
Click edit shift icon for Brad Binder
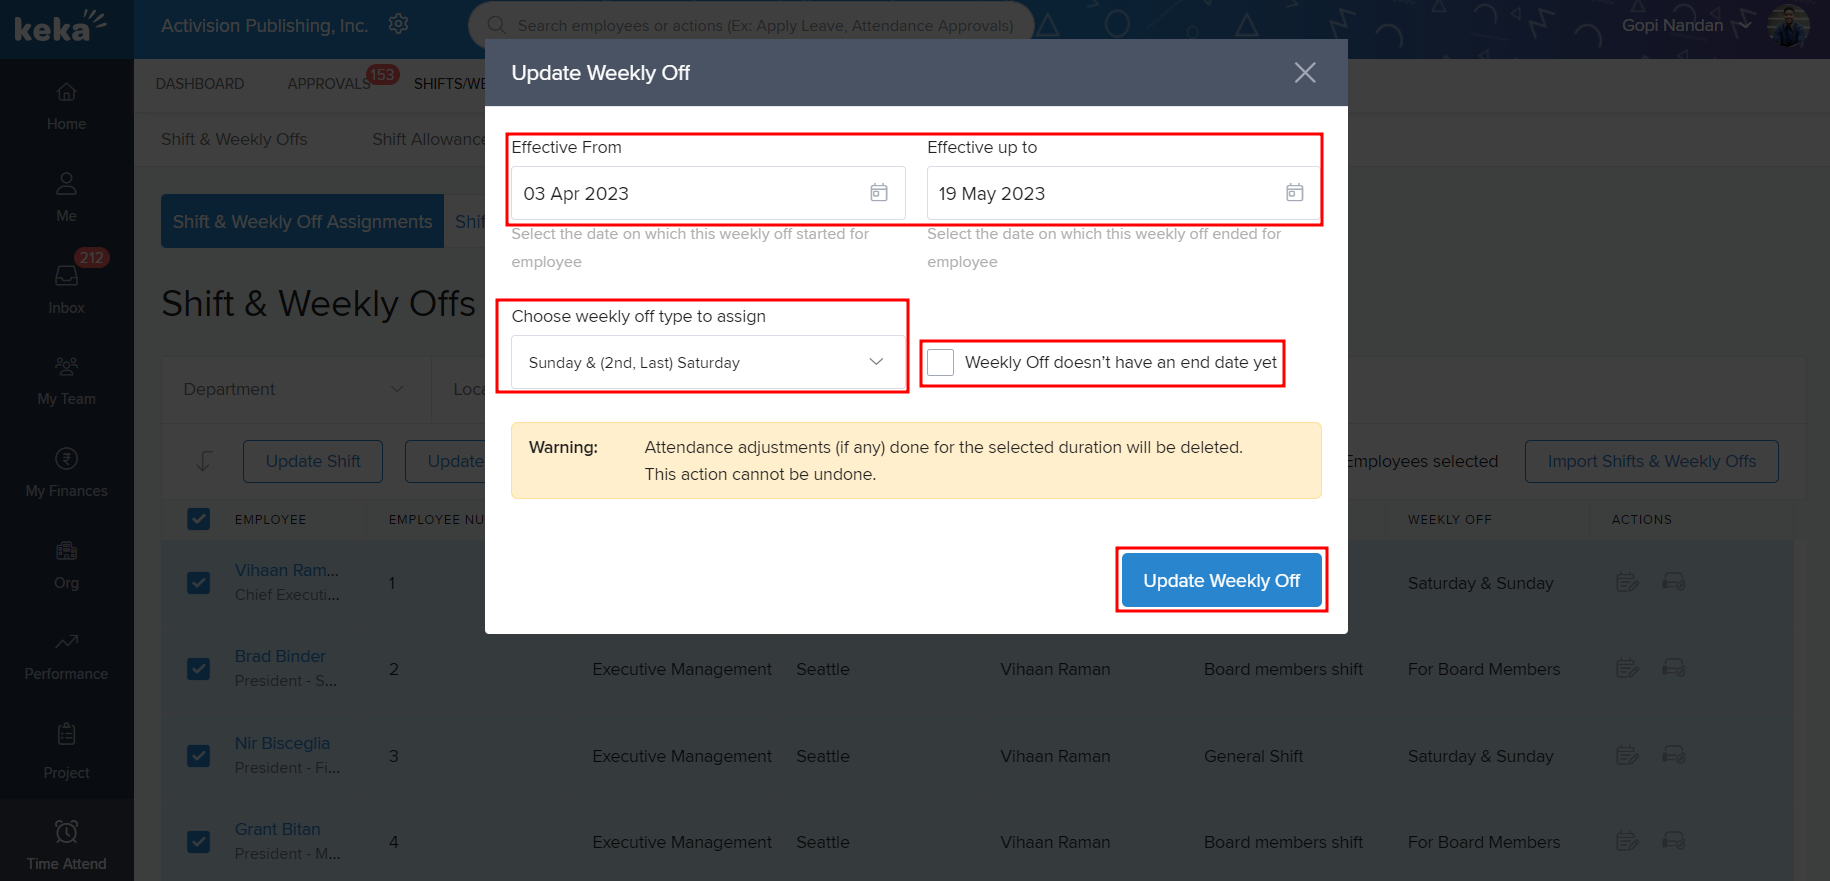coord(1627,668)
